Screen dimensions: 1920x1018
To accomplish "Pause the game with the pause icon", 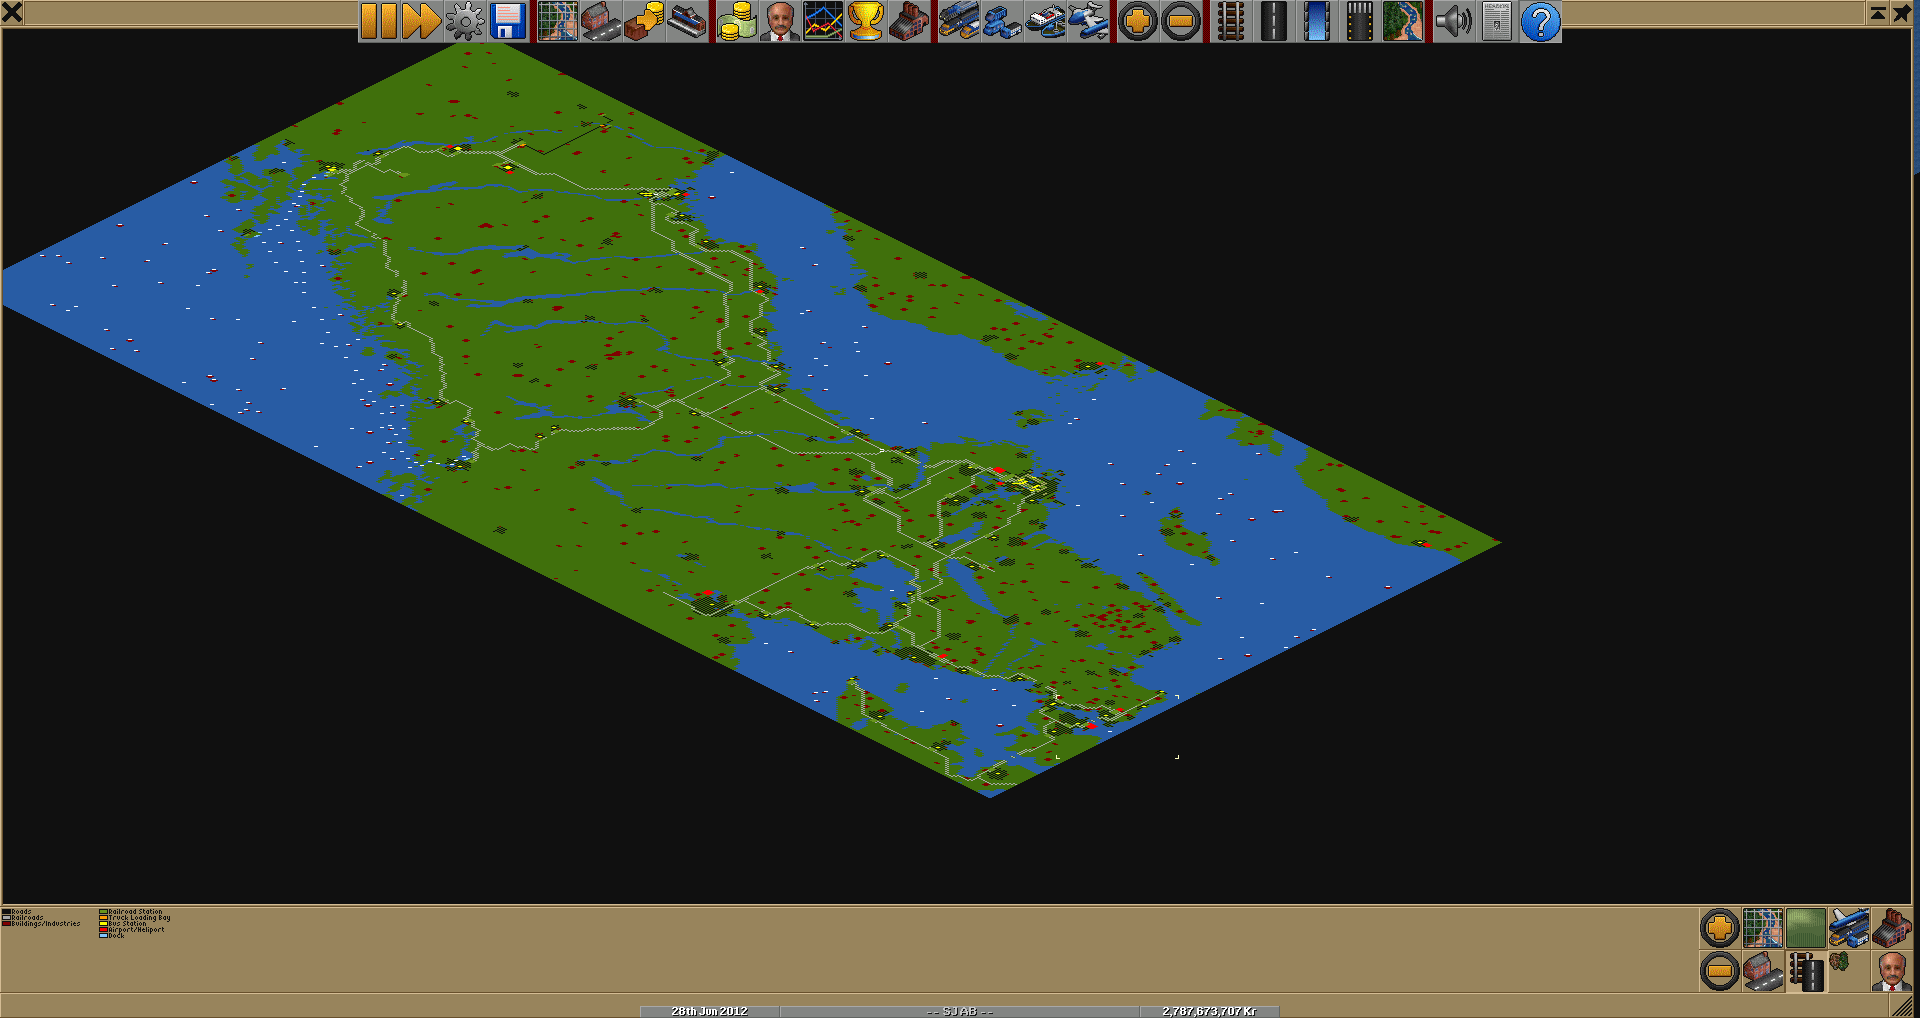I will 379,21.
